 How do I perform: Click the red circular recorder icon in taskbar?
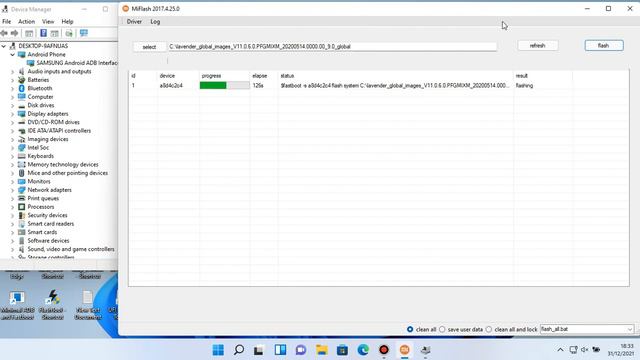[x=384, y=350]
